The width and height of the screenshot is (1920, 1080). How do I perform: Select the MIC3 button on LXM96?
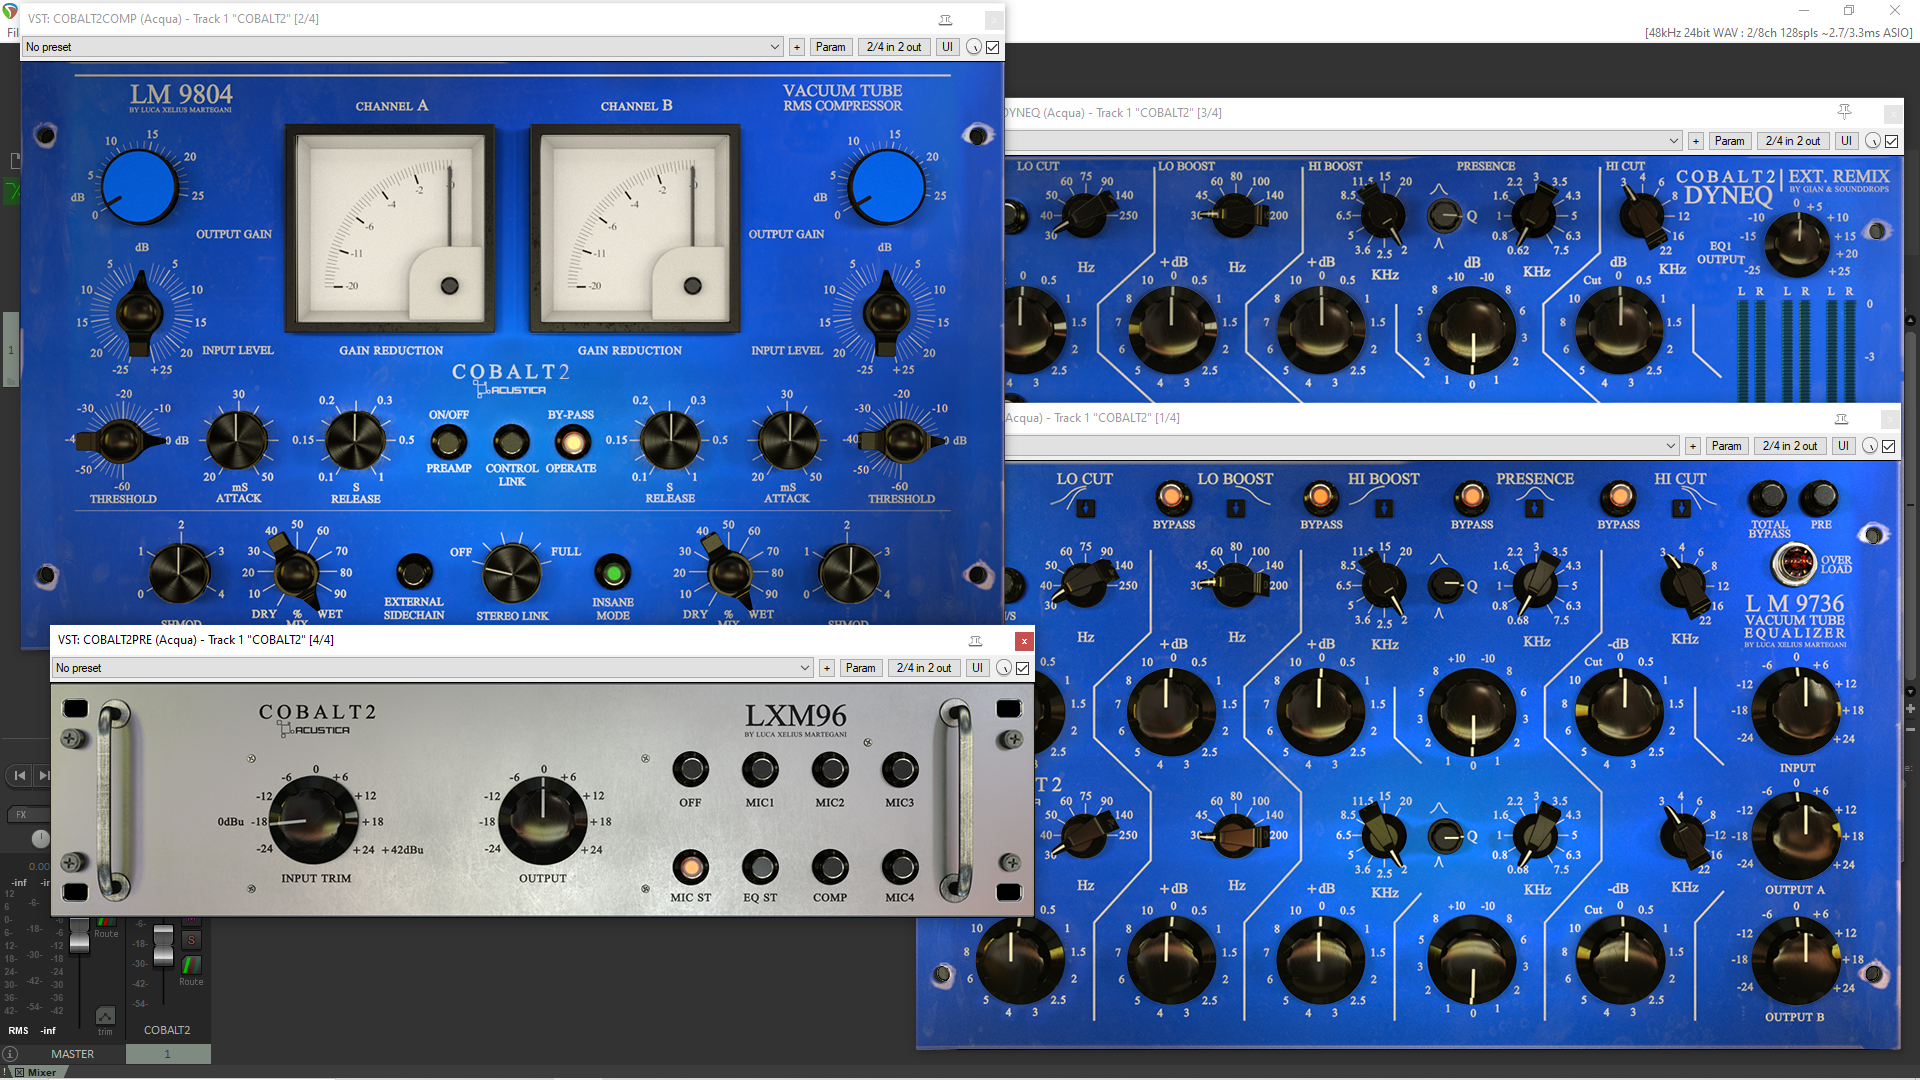900,769
